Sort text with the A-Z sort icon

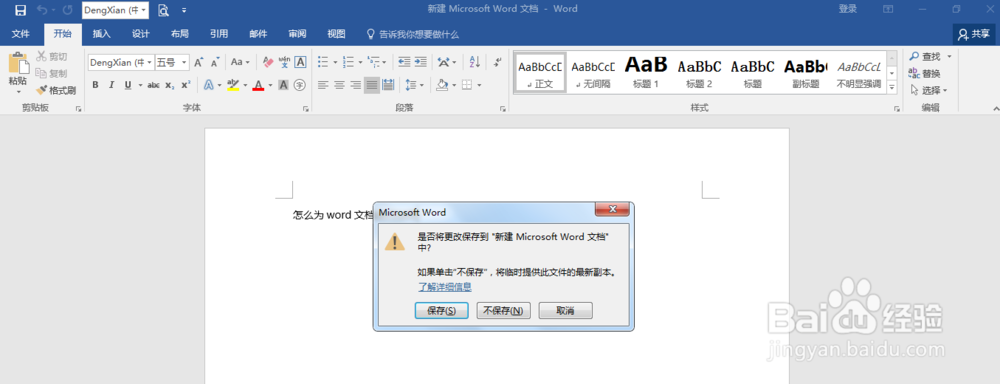click(x=474, y=63)
